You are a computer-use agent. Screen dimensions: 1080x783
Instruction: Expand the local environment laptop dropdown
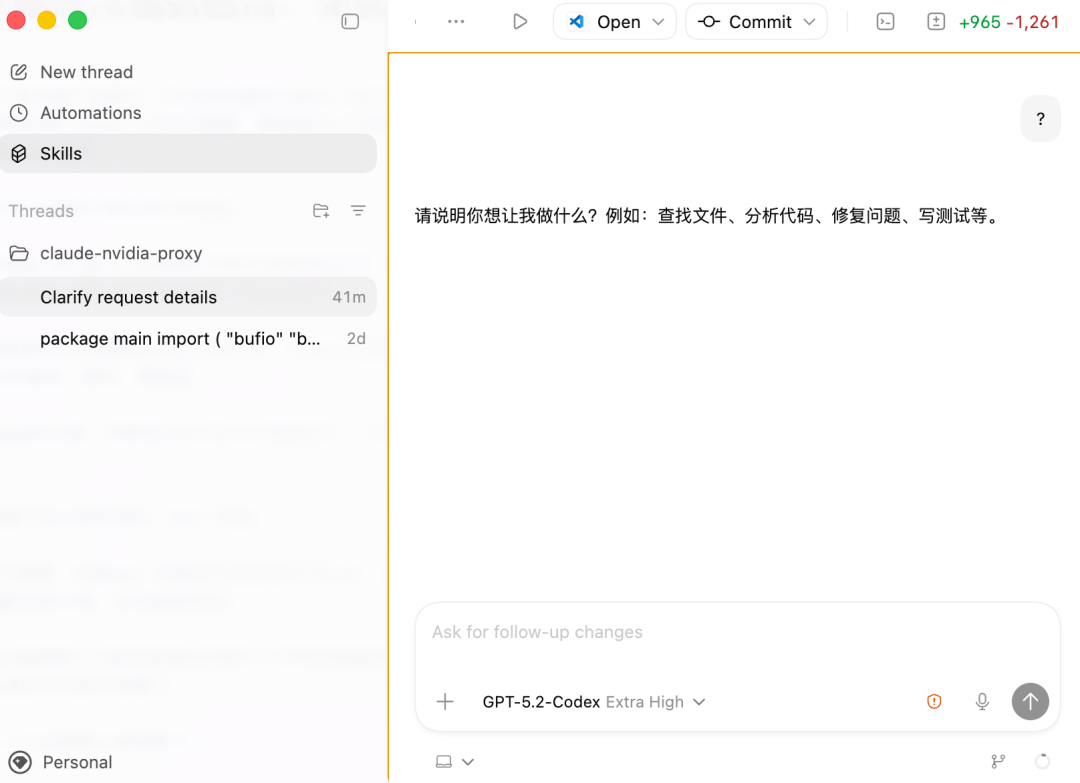454,762
